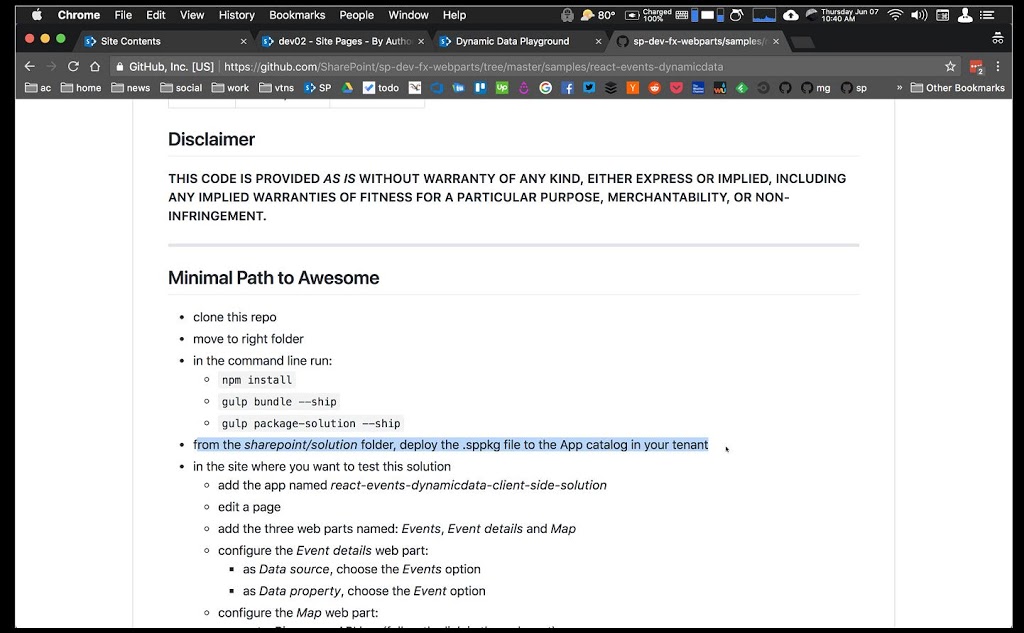The width and height of the screenshot is (1024, 633).
Task: Open the weather 80° menu bar item
Action: point(598,14)
